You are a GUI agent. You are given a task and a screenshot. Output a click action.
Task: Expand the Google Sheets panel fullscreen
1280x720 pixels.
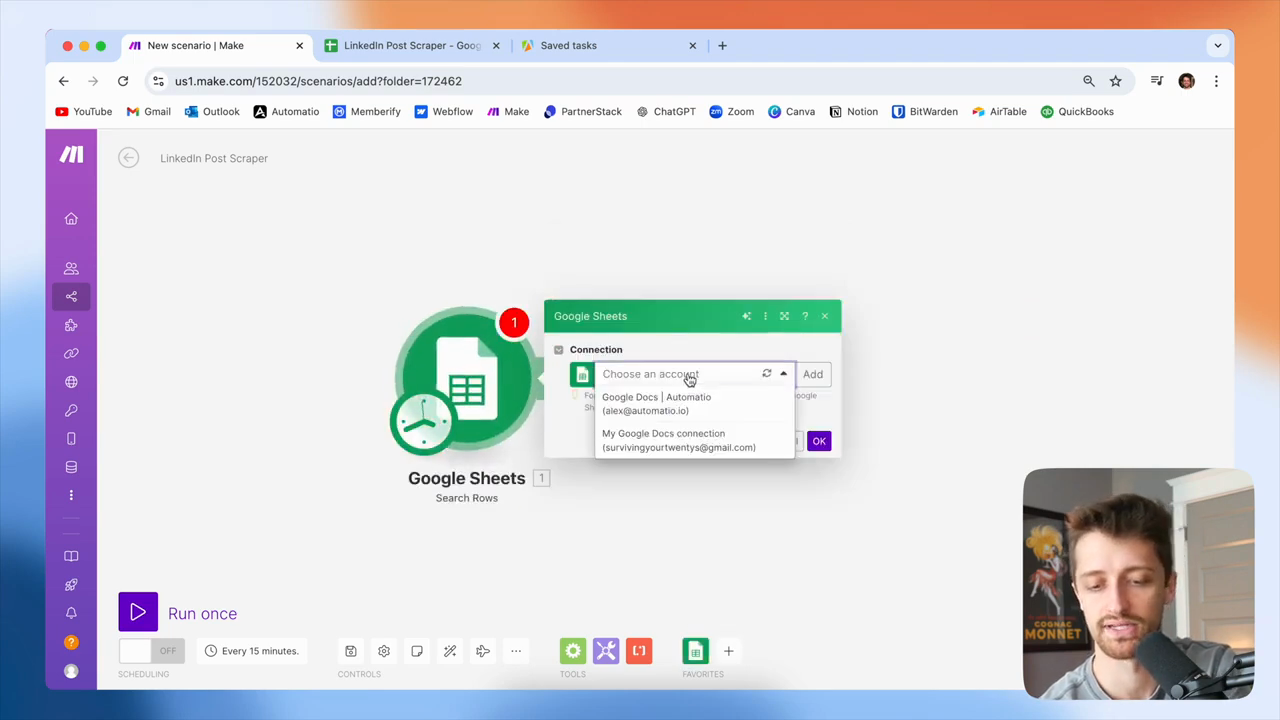click(784, 316)
